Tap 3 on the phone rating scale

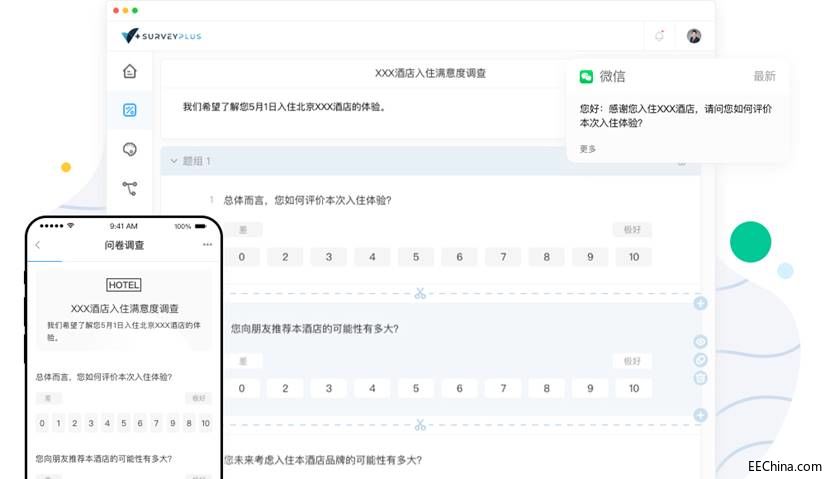(91, 423)
